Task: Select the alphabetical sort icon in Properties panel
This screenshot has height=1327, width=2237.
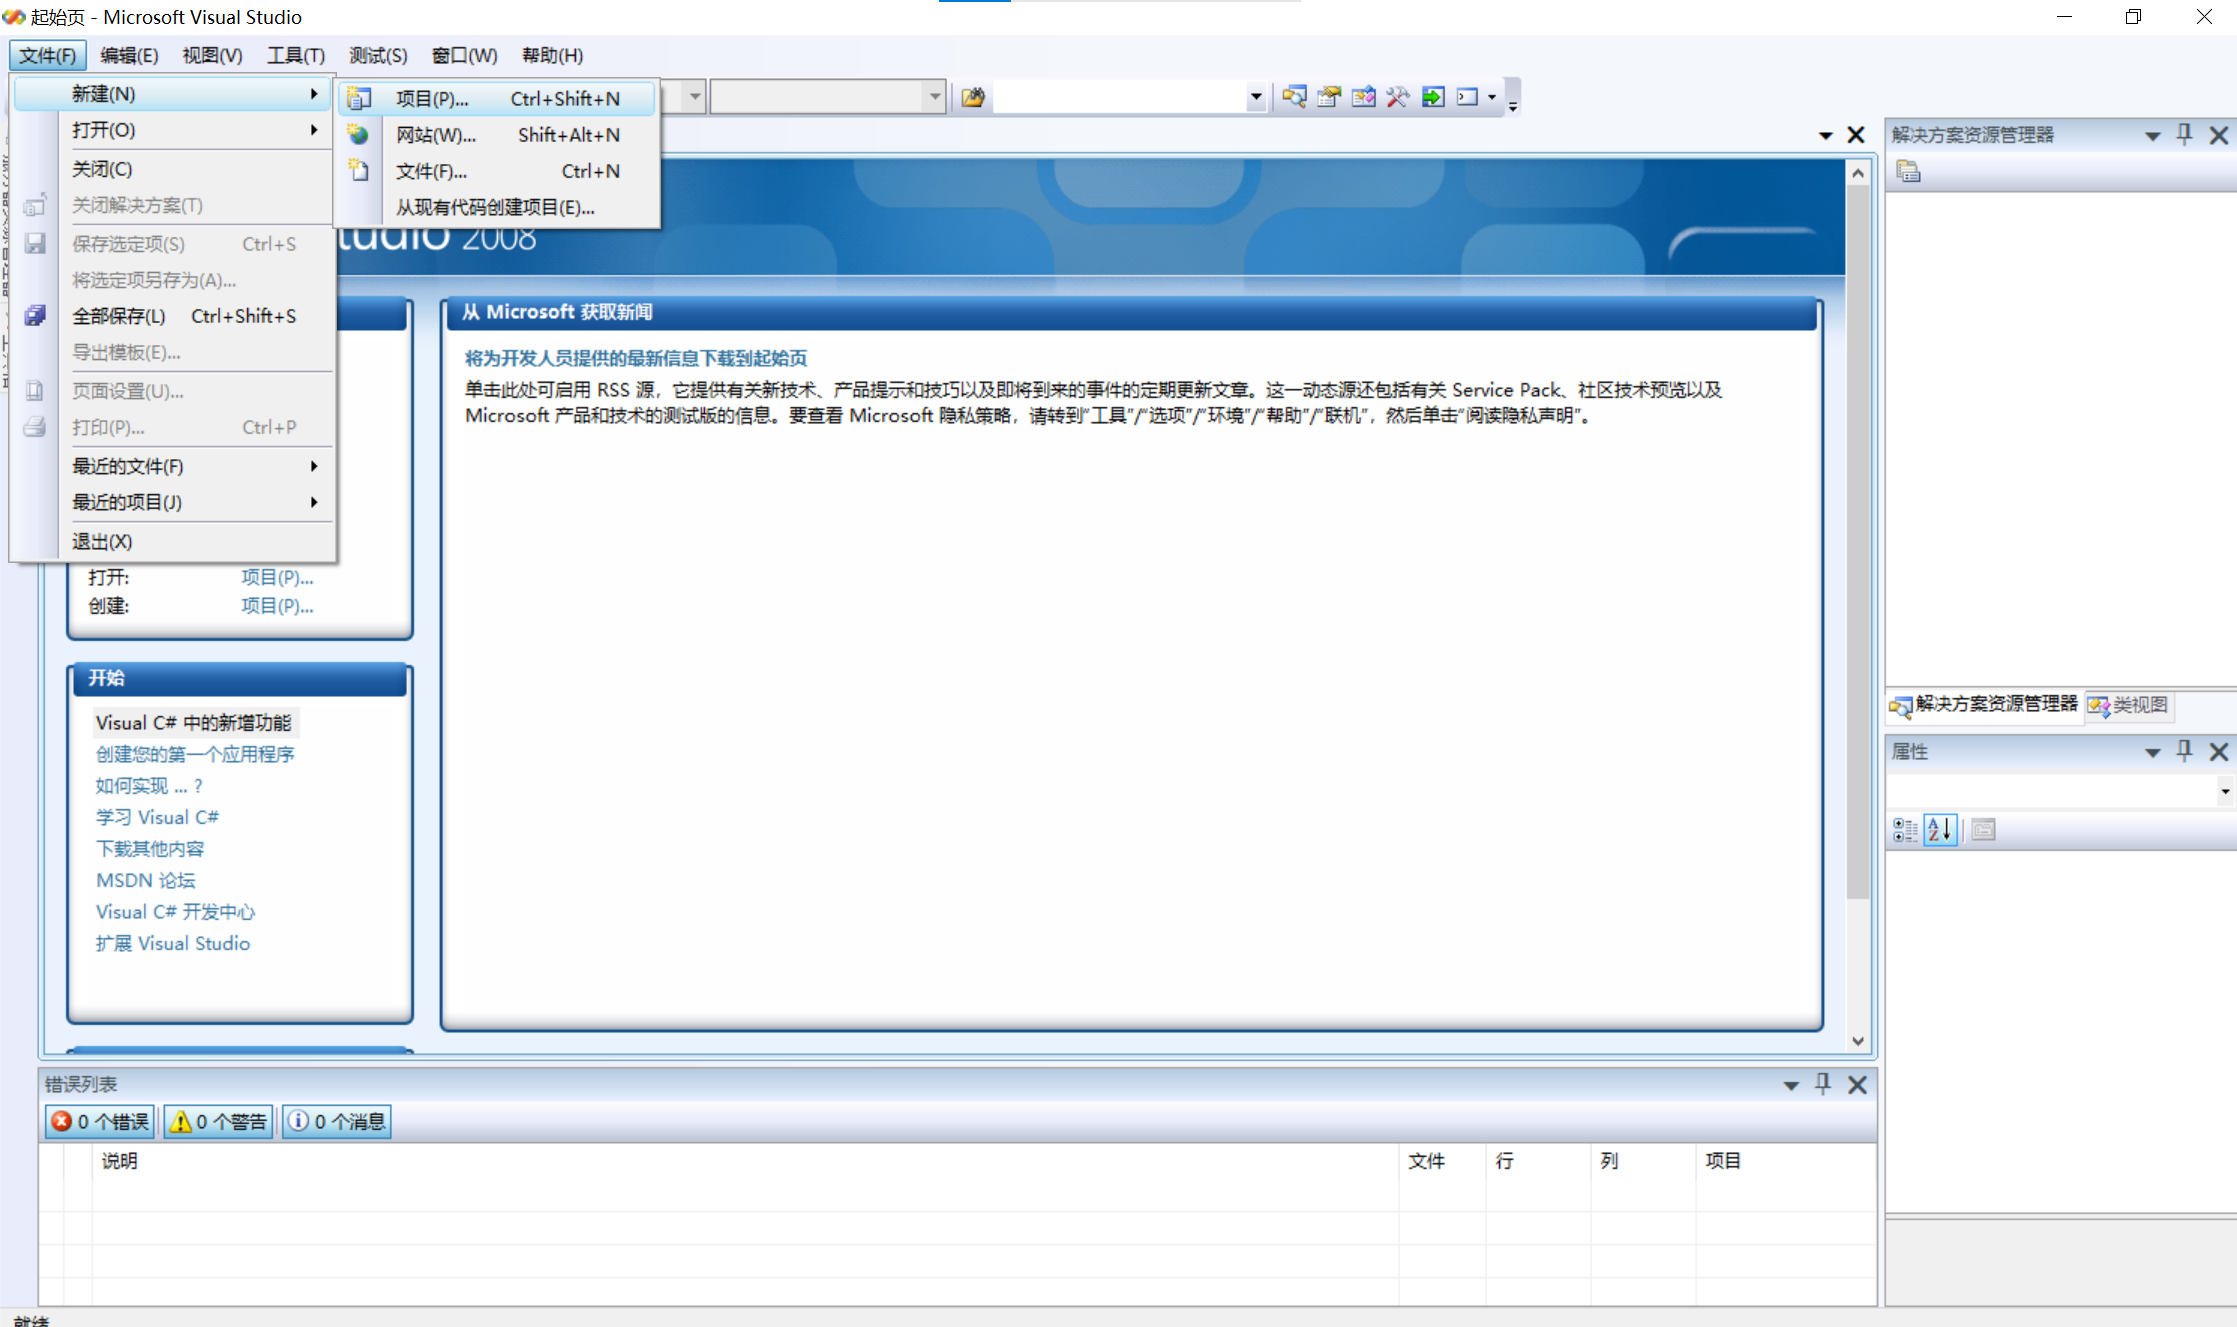Action: 1939,829
